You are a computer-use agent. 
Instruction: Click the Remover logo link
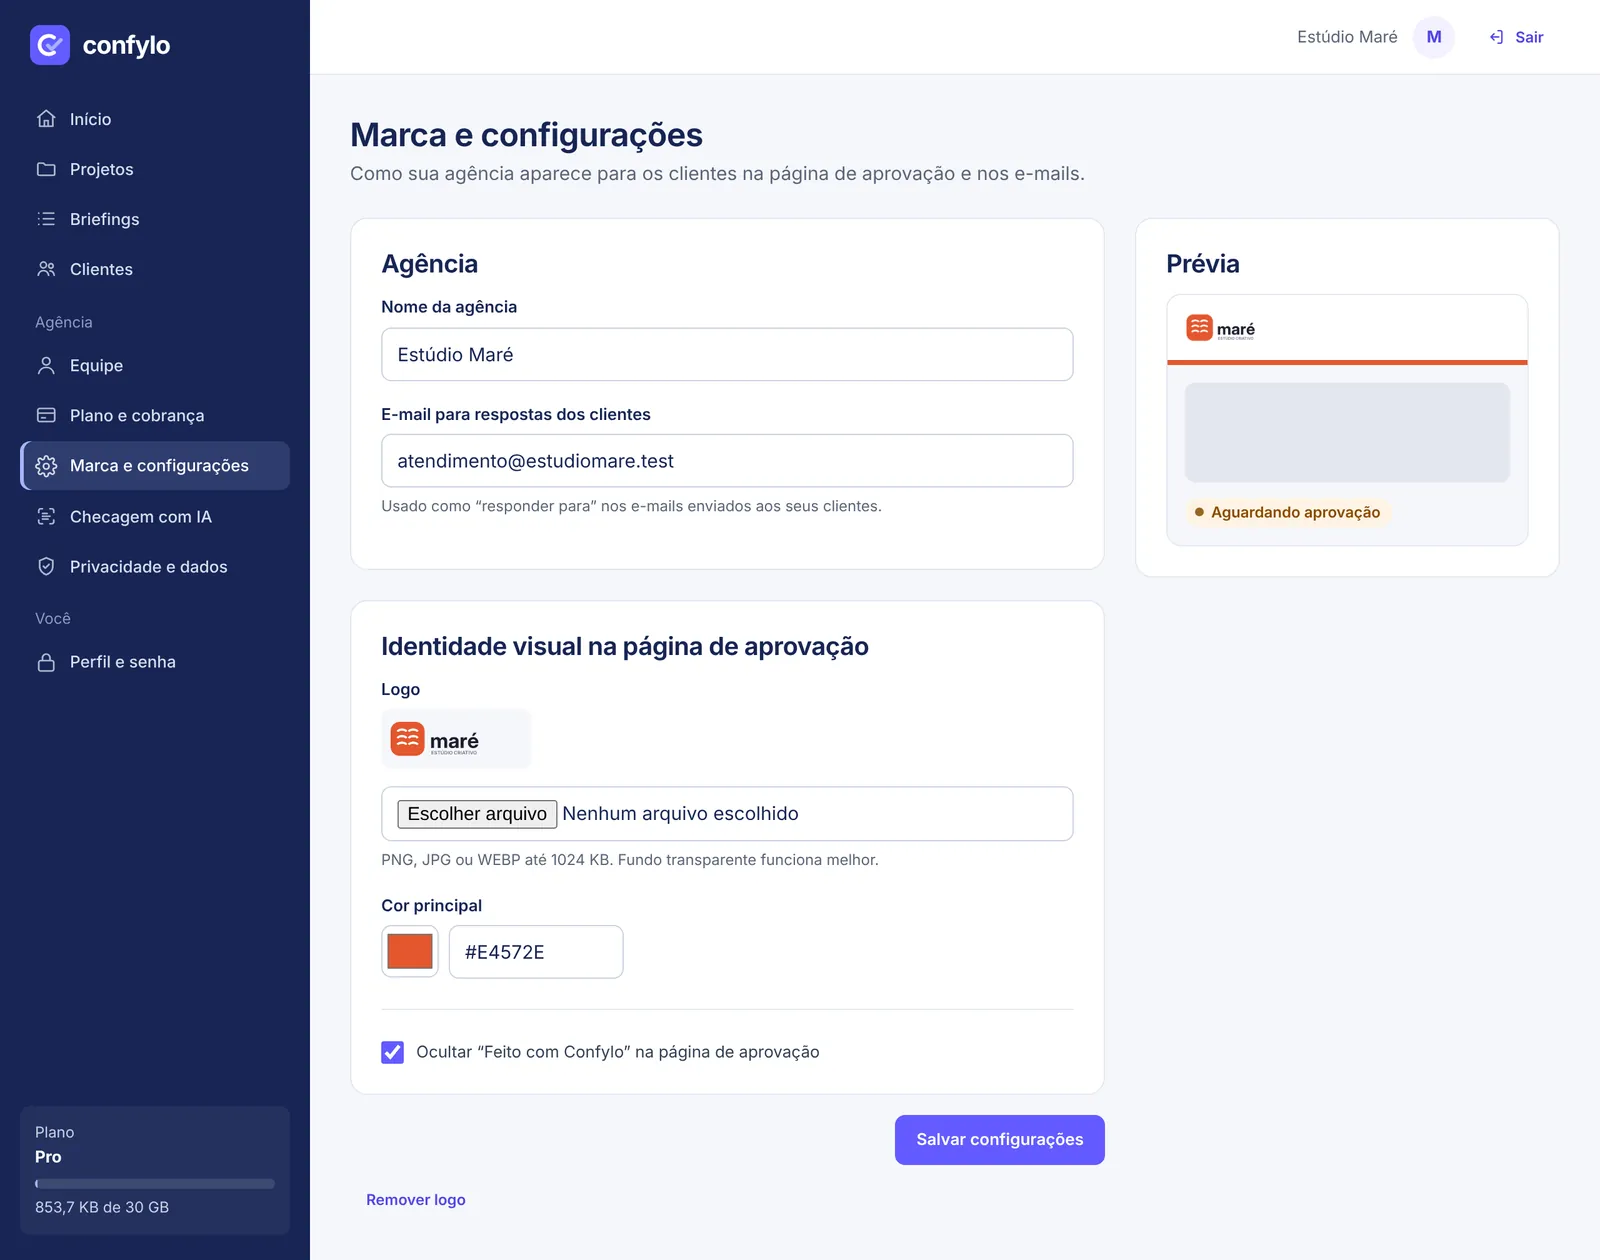tap(416, 1200)
